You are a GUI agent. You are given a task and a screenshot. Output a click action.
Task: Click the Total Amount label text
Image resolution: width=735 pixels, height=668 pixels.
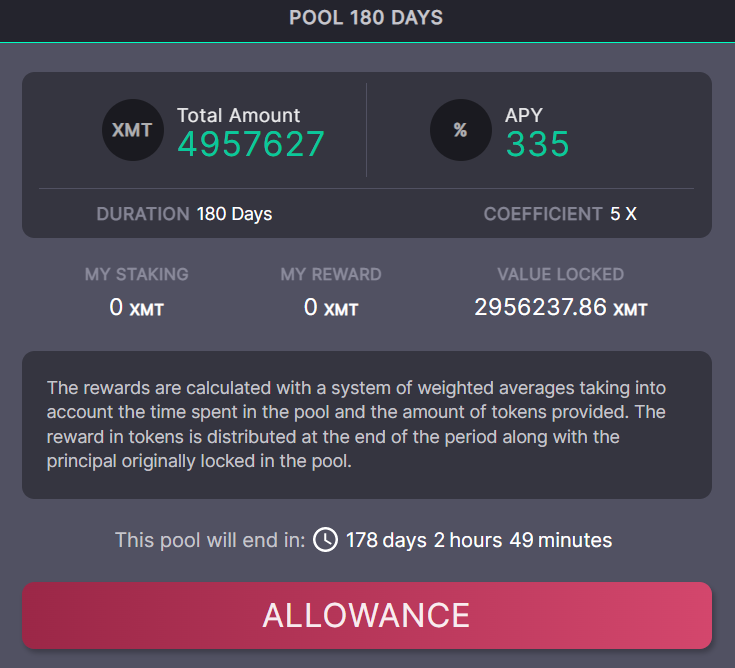238,115
